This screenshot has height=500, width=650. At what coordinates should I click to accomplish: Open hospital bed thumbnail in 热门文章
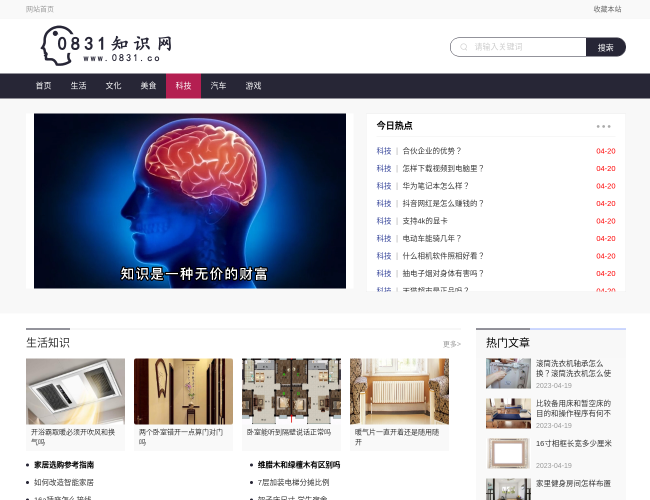point(508,413)
